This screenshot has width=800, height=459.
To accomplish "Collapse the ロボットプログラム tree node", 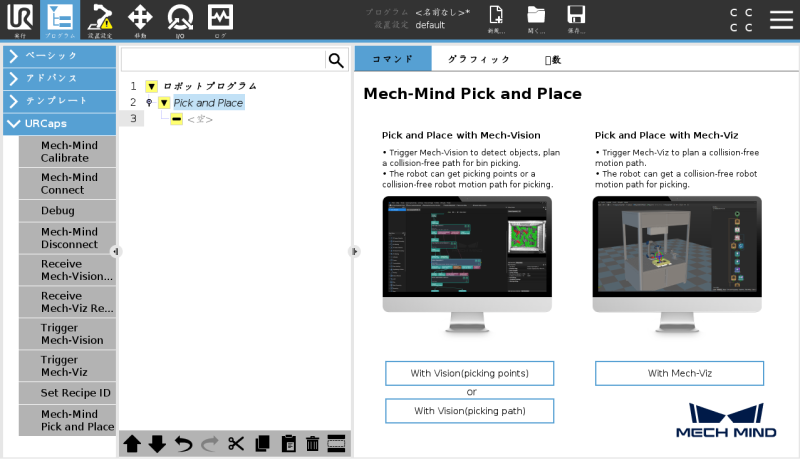I will (x=152, y=86).
